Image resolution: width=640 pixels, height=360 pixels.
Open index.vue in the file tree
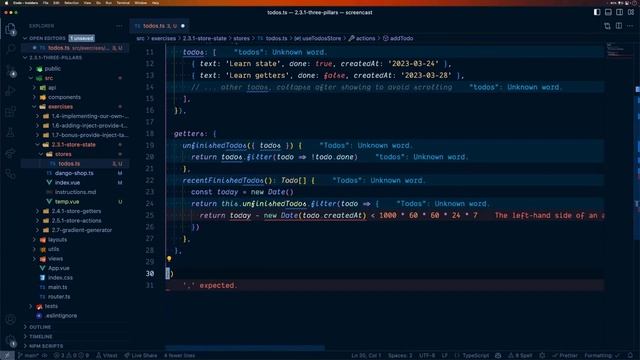(x=67, y=182)
